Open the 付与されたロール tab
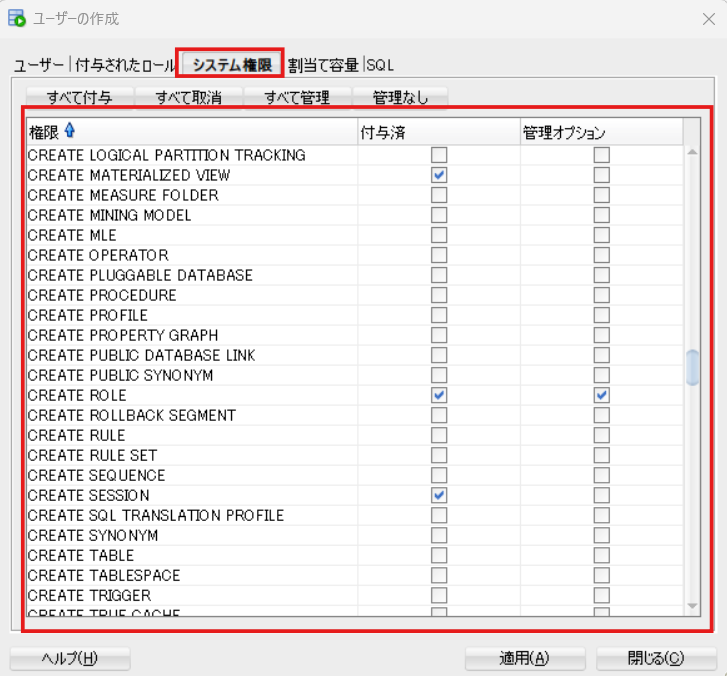The image size is (727, 676). (x=125, y=65)
